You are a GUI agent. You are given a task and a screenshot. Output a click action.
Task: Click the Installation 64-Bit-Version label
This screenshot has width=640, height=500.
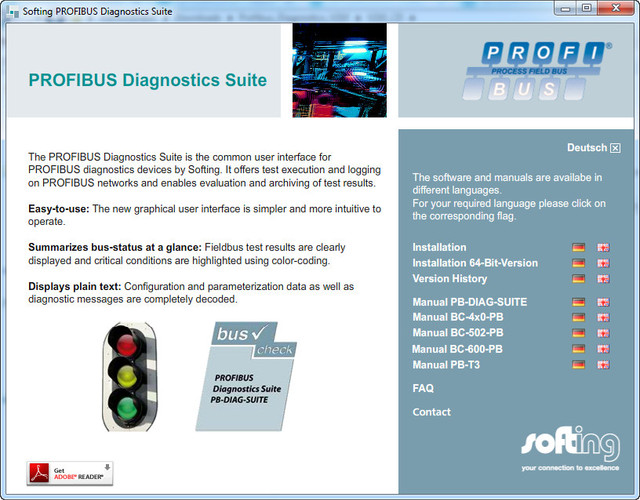(x=475, y=263)
